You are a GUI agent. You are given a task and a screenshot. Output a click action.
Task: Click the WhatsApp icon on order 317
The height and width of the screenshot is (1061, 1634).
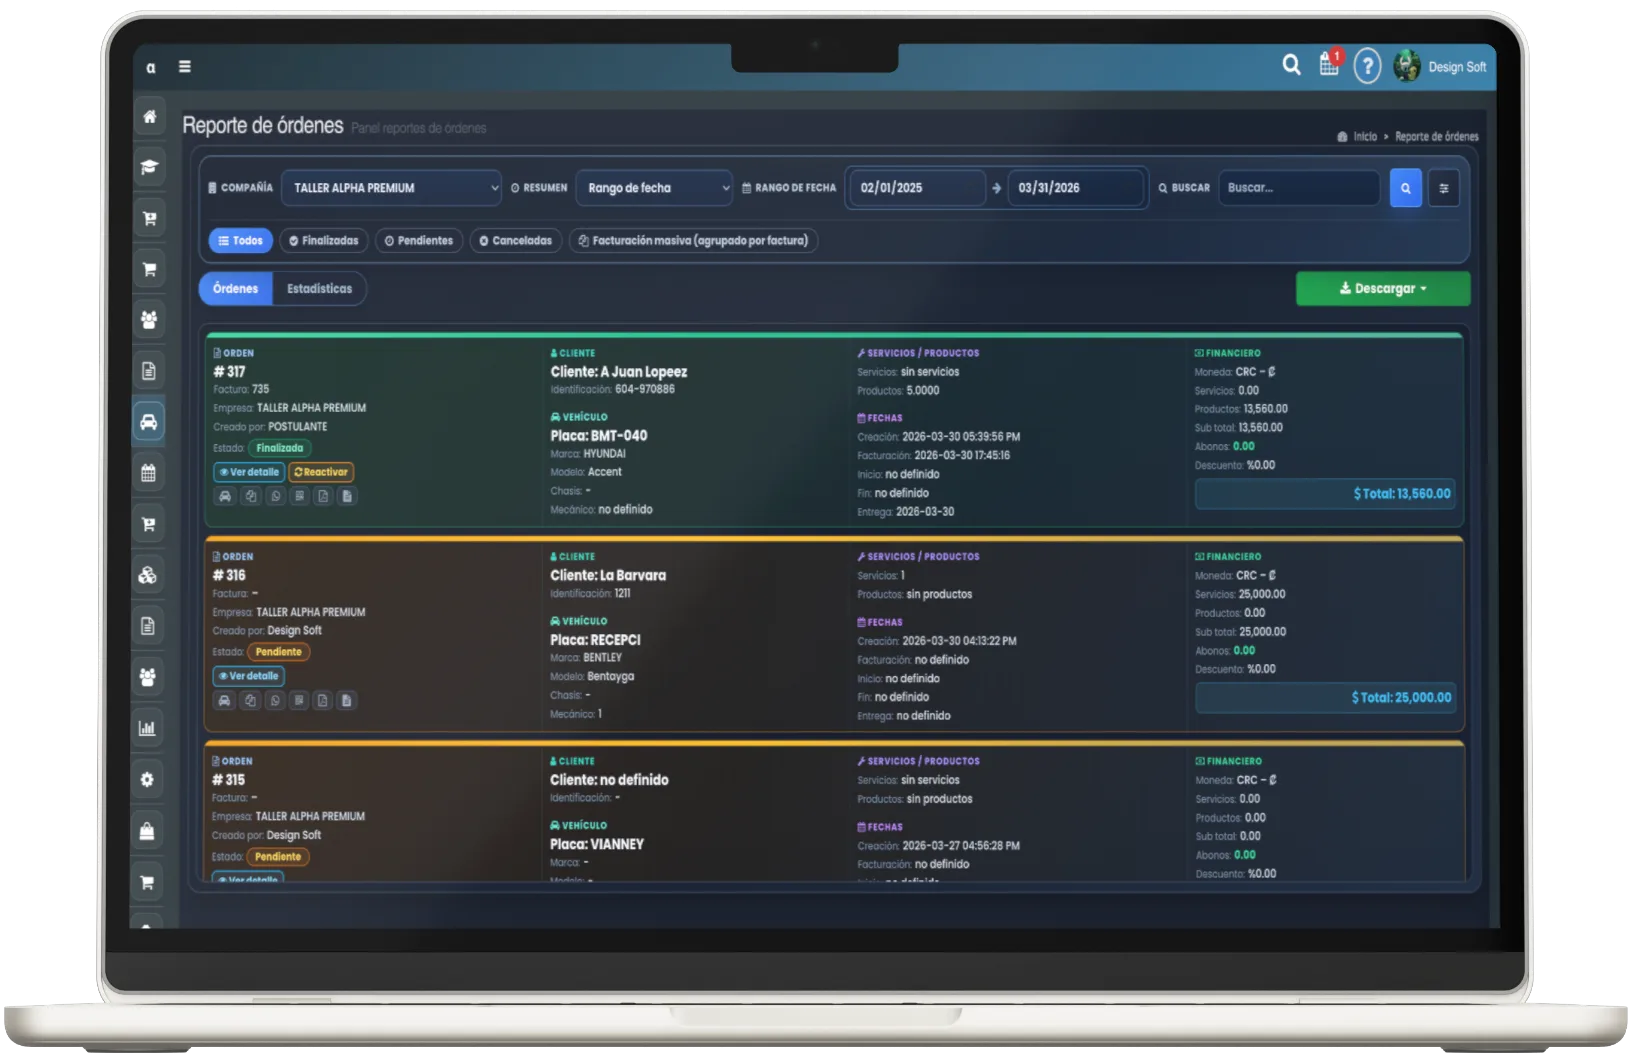pos(275,496)
